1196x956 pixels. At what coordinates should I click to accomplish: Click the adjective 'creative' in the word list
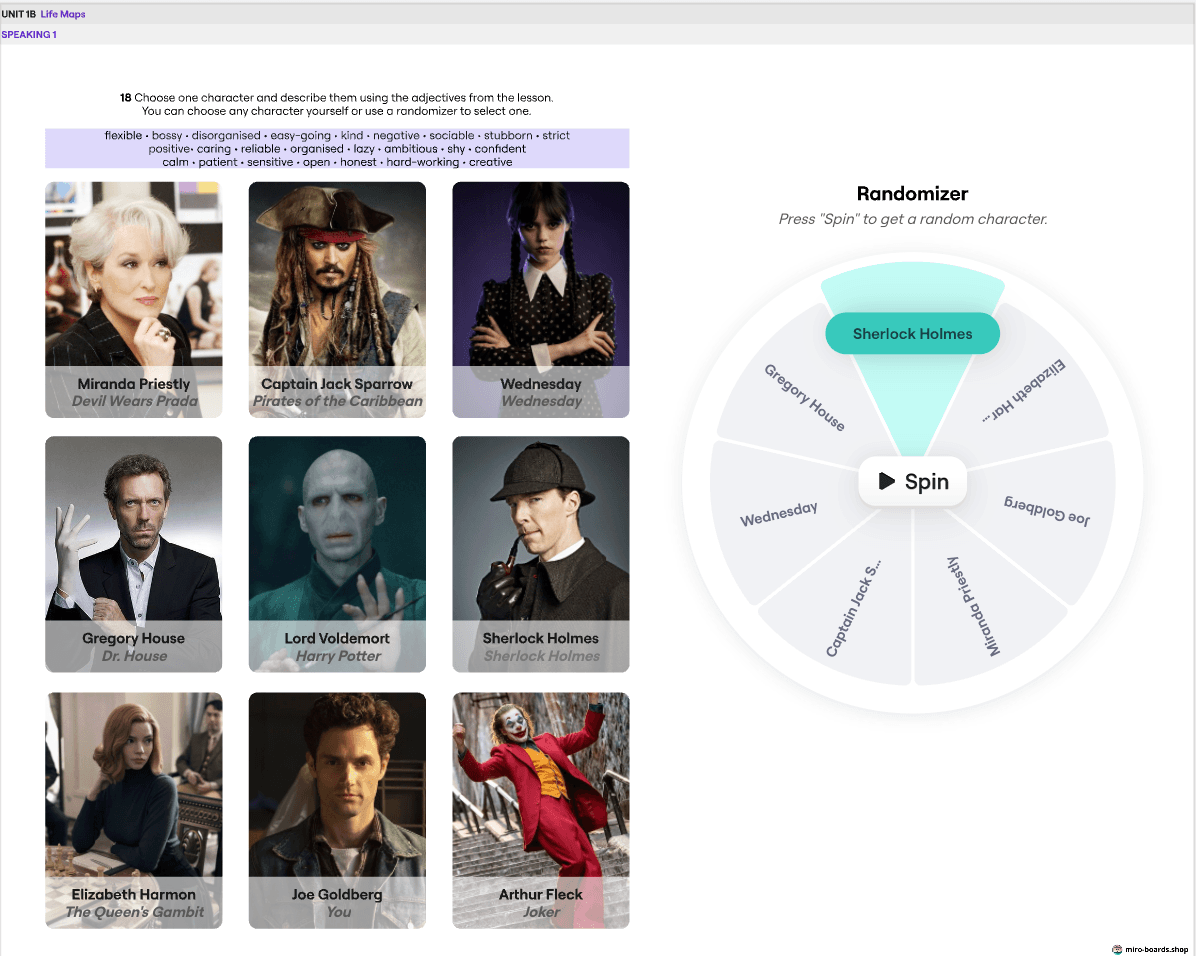pyautogui.click(x=490, y=162)
